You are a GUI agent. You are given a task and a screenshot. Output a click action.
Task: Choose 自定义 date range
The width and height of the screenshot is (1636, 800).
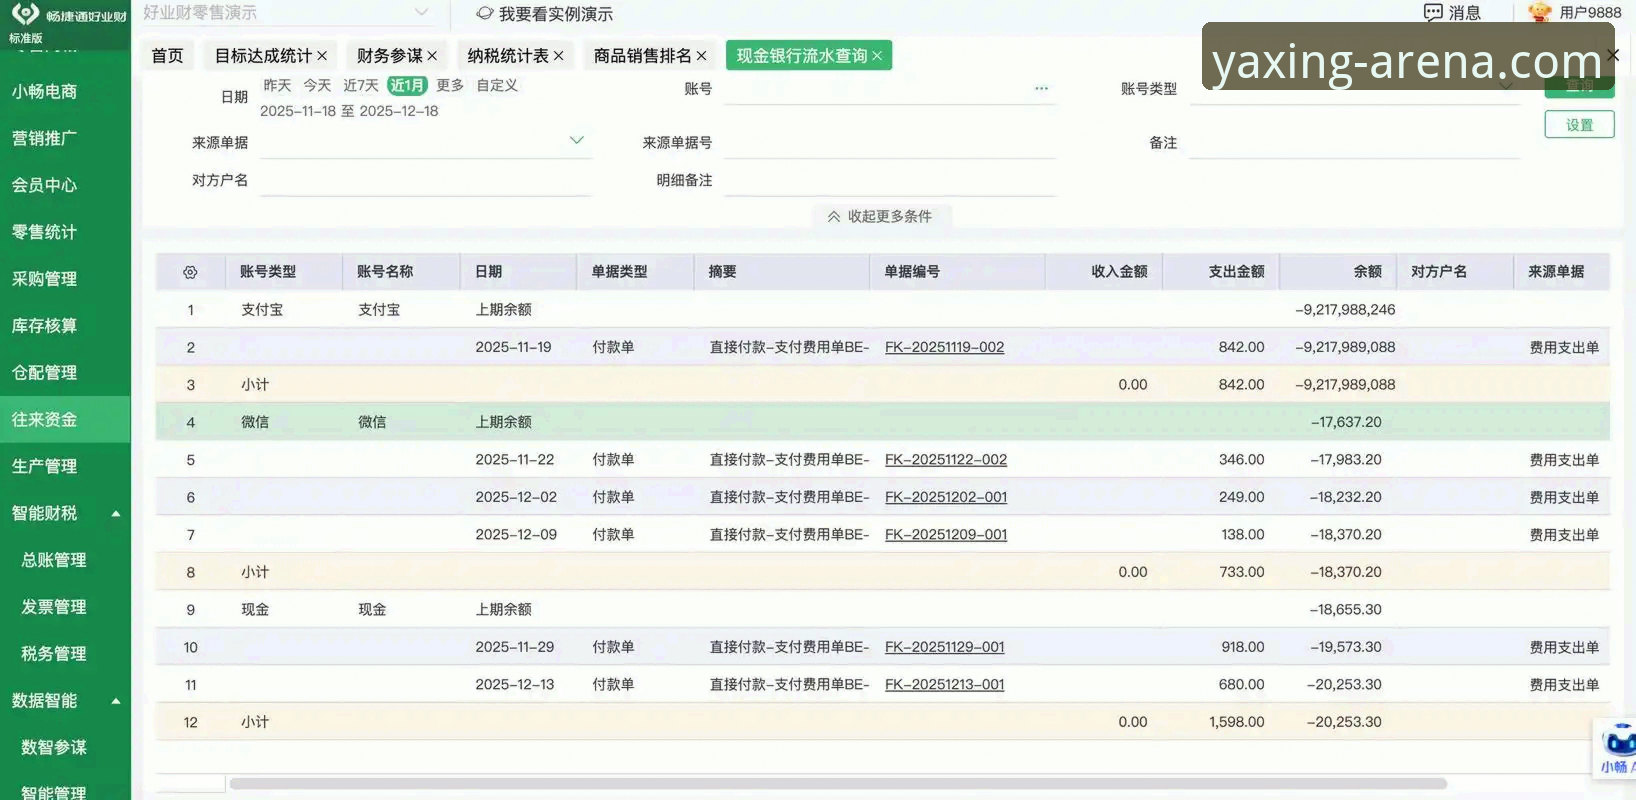[497, 86]
